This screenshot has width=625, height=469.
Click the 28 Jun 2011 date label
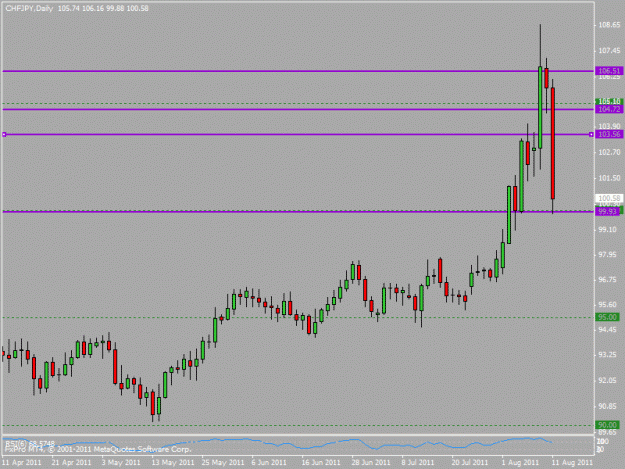tap(371, 462)
